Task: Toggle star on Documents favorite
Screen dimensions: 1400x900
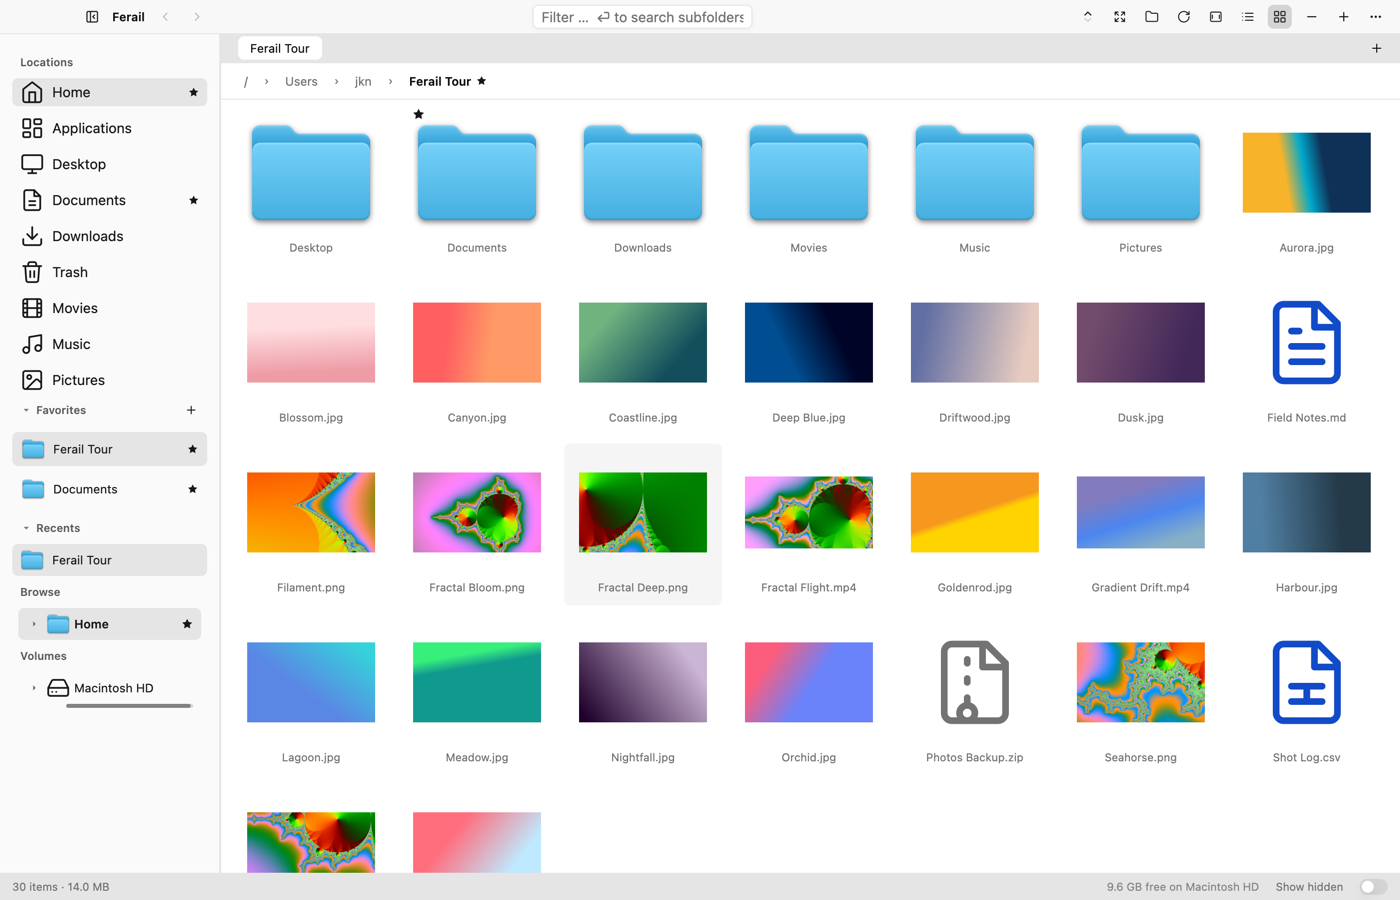Action: click(192, 489)
